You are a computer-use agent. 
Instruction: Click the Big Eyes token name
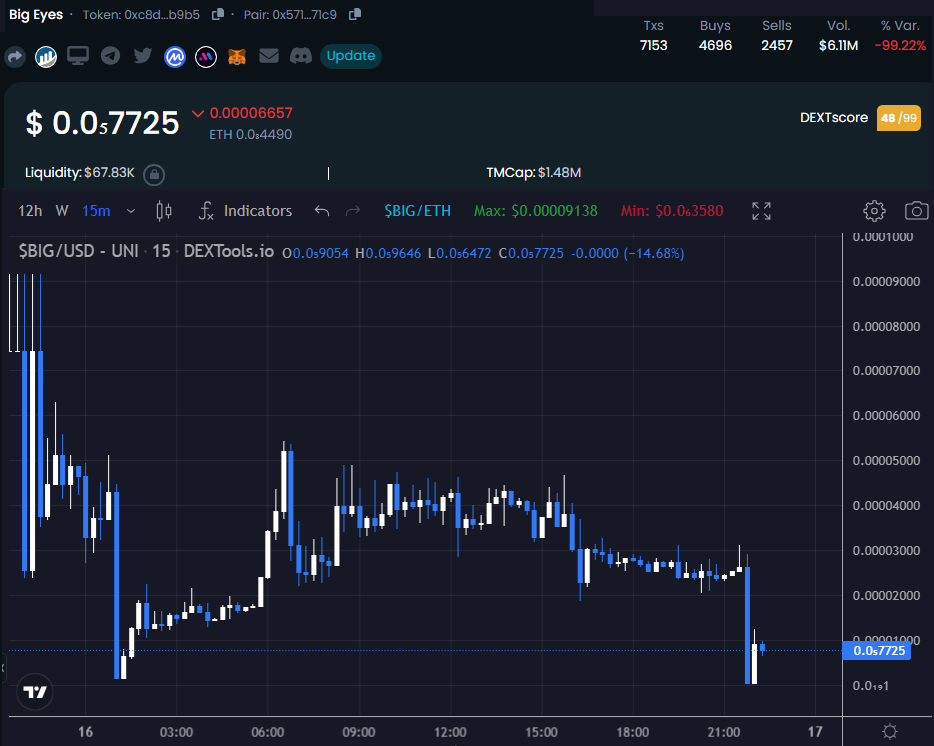[36, 14]
